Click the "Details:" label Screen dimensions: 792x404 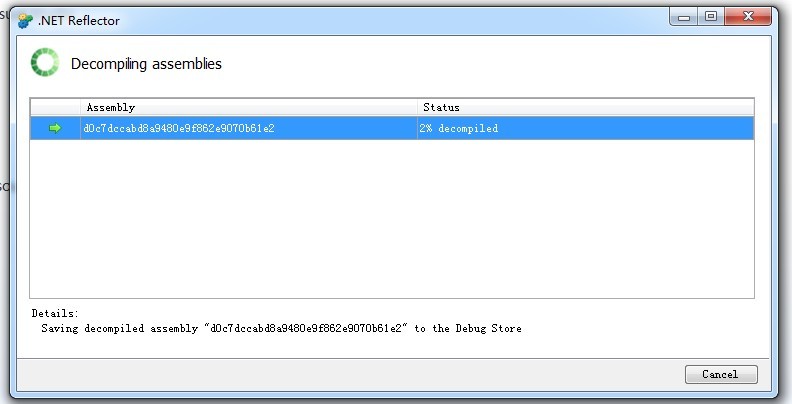tap(55, 313)
